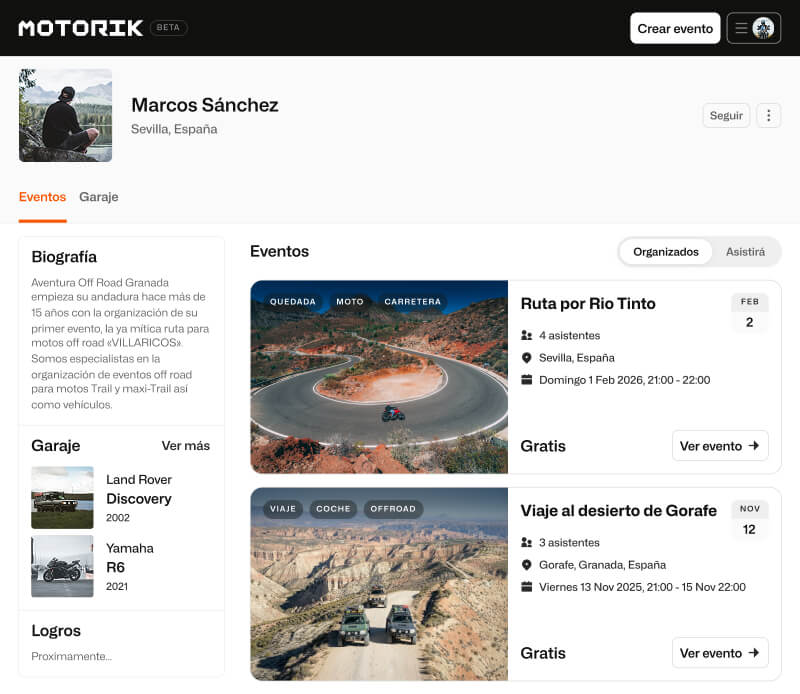Open the hamburger user menu
This screenshot has height=694, width=800.
[x=742, y=28]
